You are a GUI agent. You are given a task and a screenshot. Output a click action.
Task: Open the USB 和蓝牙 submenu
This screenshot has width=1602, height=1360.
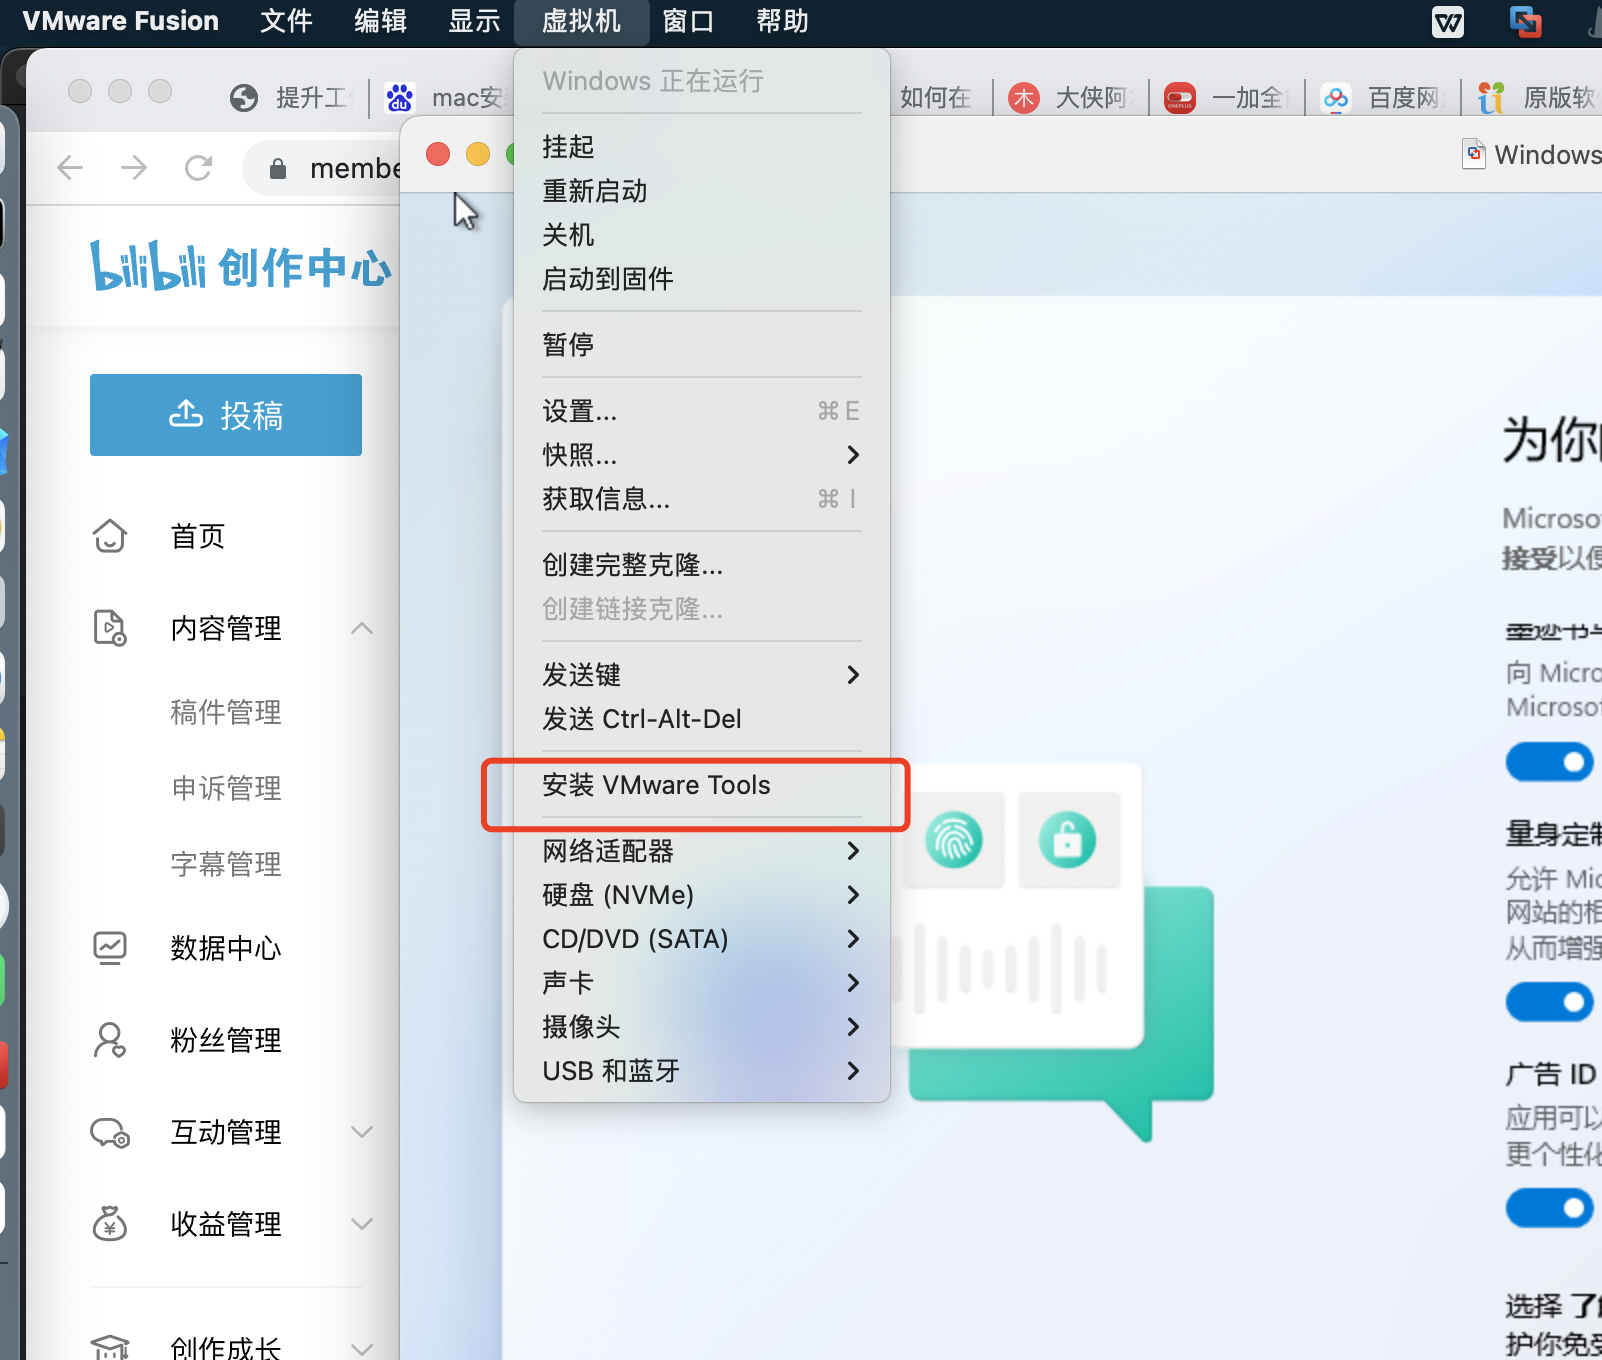pyautogui.click(x=702, y=1071)
